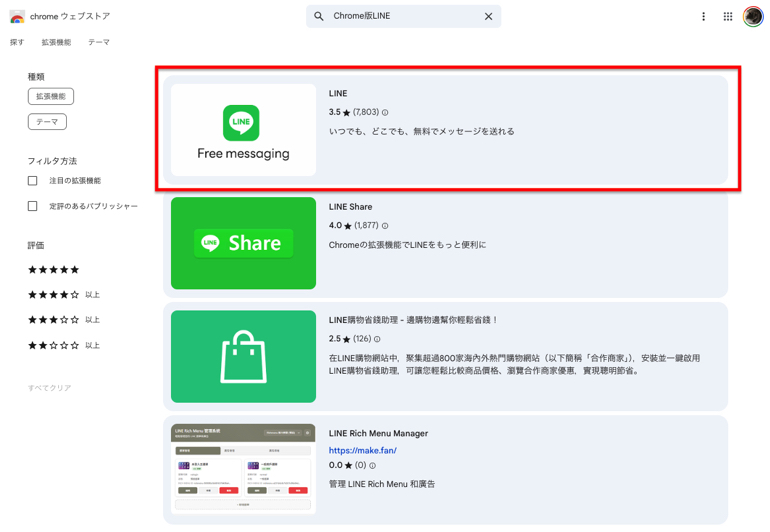Image resolution: width=770 pixels, height=532 pixels.
Task: Click the search magnifier icon
Action: pos(319,17)
